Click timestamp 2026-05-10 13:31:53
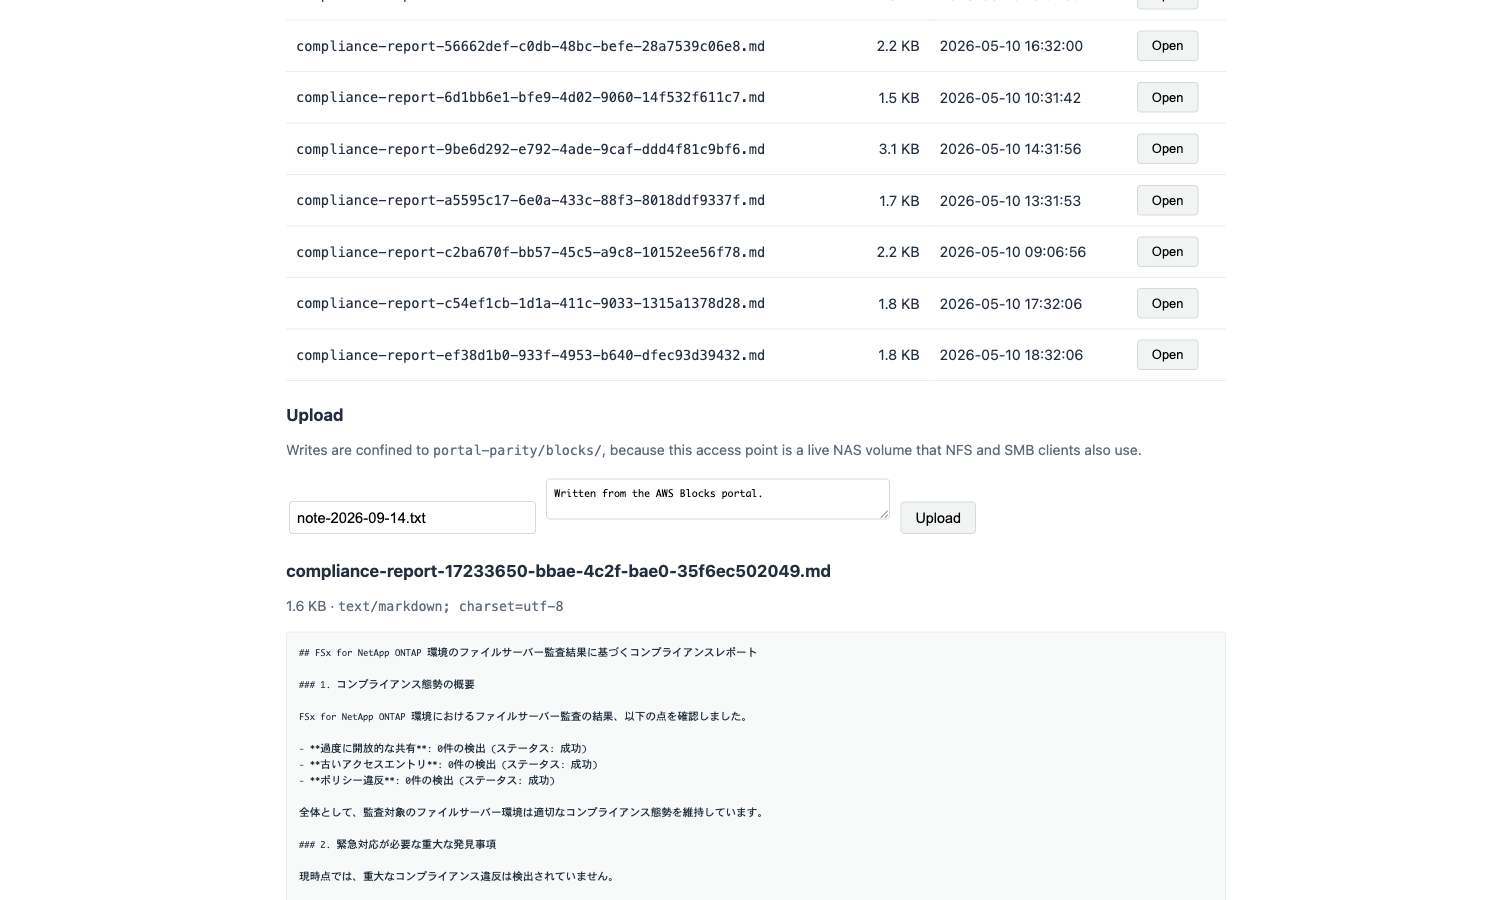This screenshot has height=900, width=1512. (x=1010, y=201)
